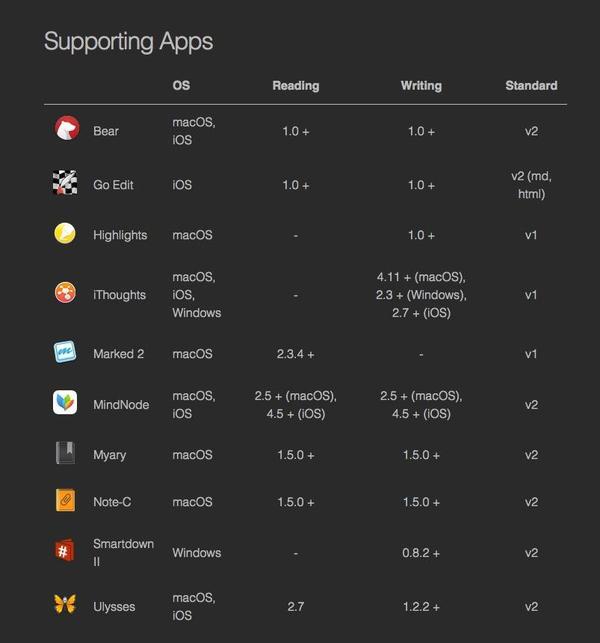Viewport: 600px width, 643px height.
Task: Click the Writing column header
Action: point(421,86)
